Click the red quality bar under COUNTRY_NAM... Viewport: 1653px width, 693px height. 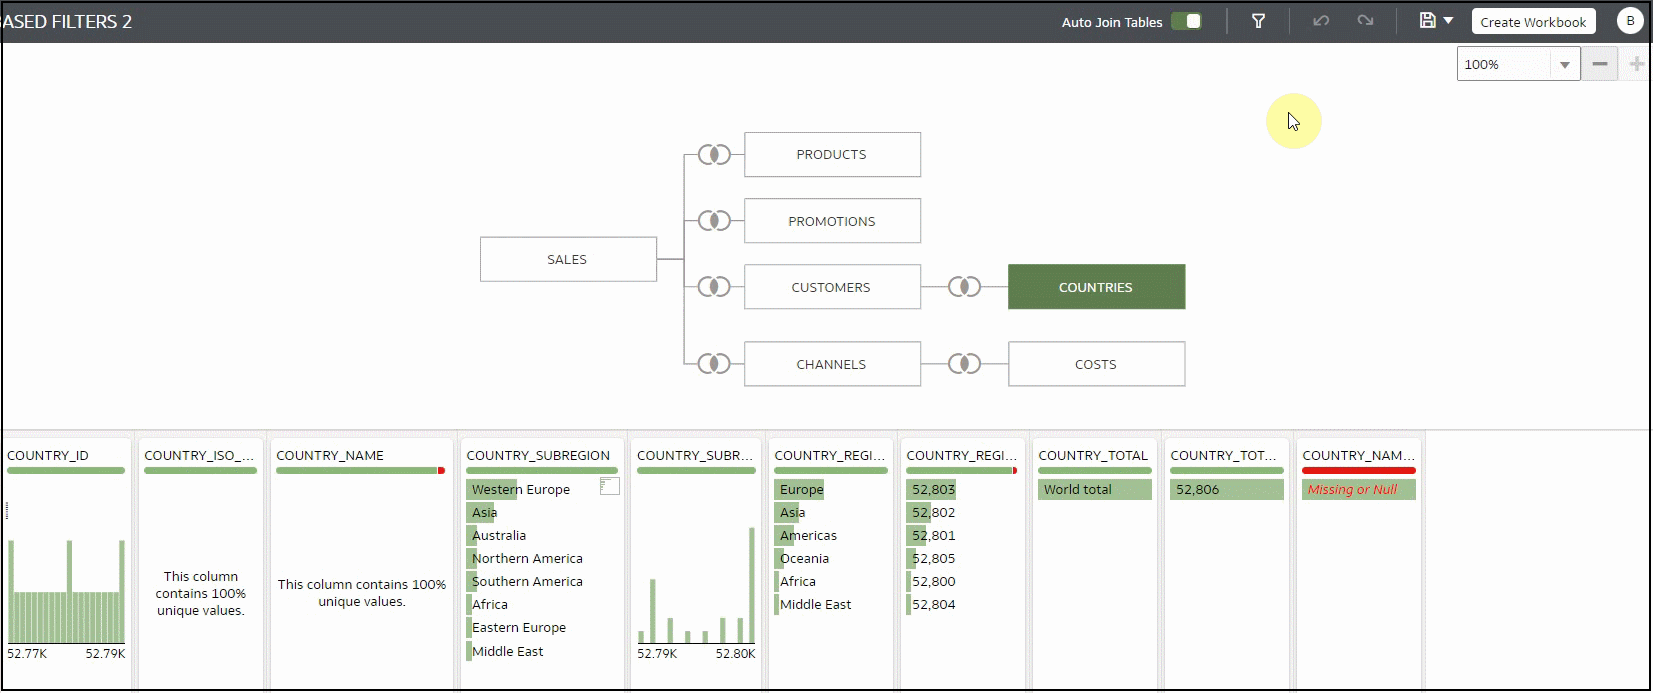1359,470
